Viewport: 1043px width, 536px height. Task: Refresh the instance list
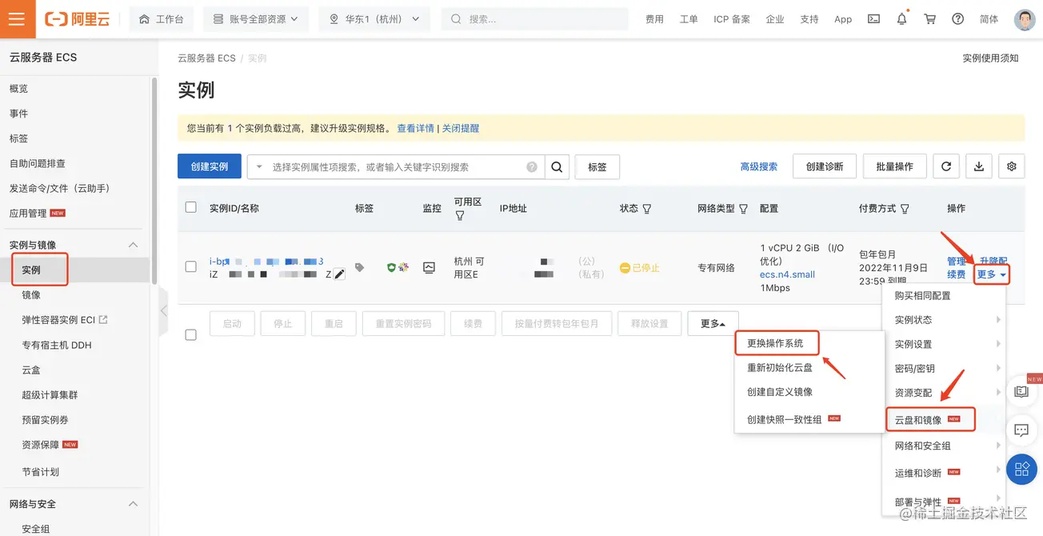pyautogui.click(x=946, y=166)
